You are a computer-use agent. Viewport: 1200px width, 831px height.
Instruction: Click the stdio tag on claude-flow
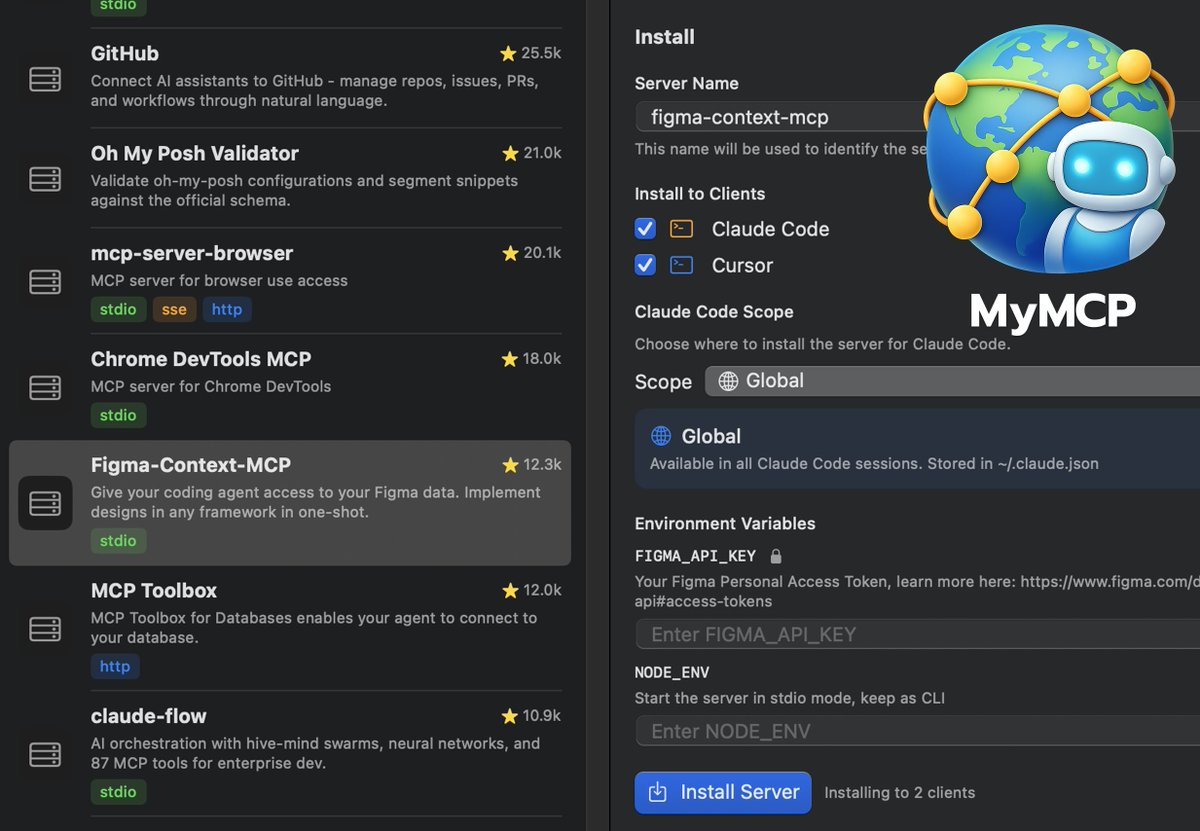click(x=118, y=792)
